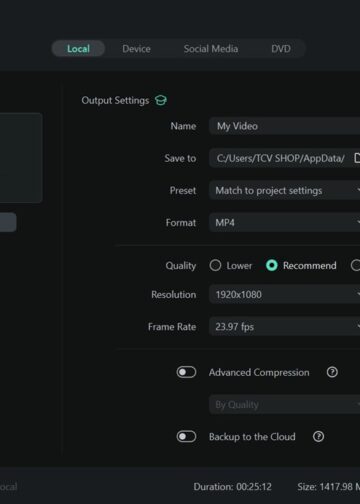The height and width of the screenshot is (504, 360).
Task: Open the Preset dropdown showing Match to project settings
Action: [285, 190]
